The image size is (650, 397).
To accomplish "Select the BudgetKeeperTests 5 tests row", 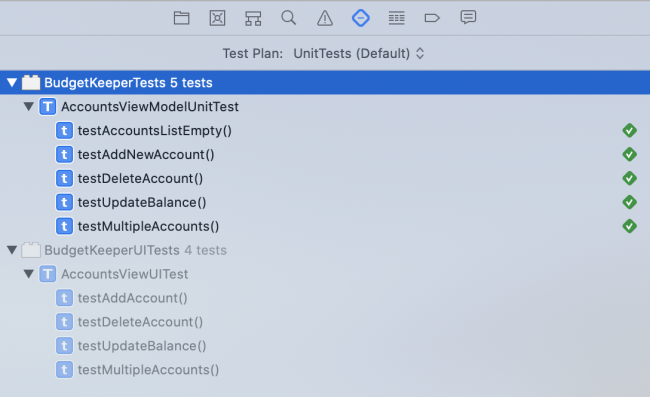I will pyautogui.click(x=325, y=82).
